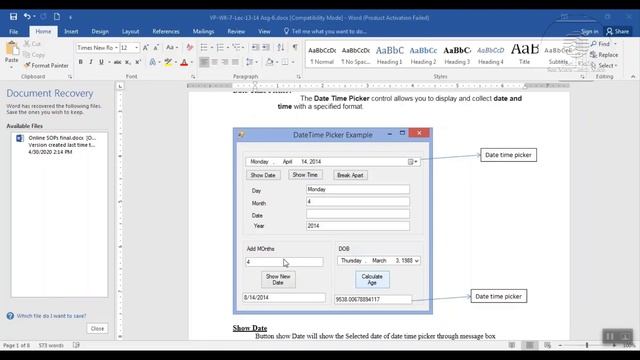Open the Numbering list dropdown
The image size is (640, 360).
point(227,48)
